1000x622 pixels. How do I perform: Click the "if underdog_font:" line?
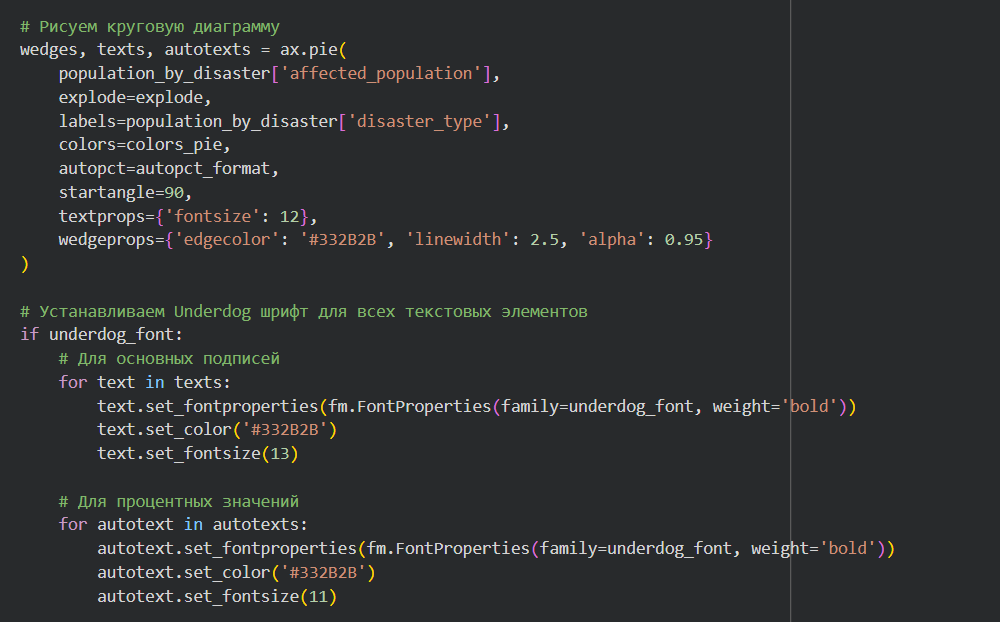point(101,335)
